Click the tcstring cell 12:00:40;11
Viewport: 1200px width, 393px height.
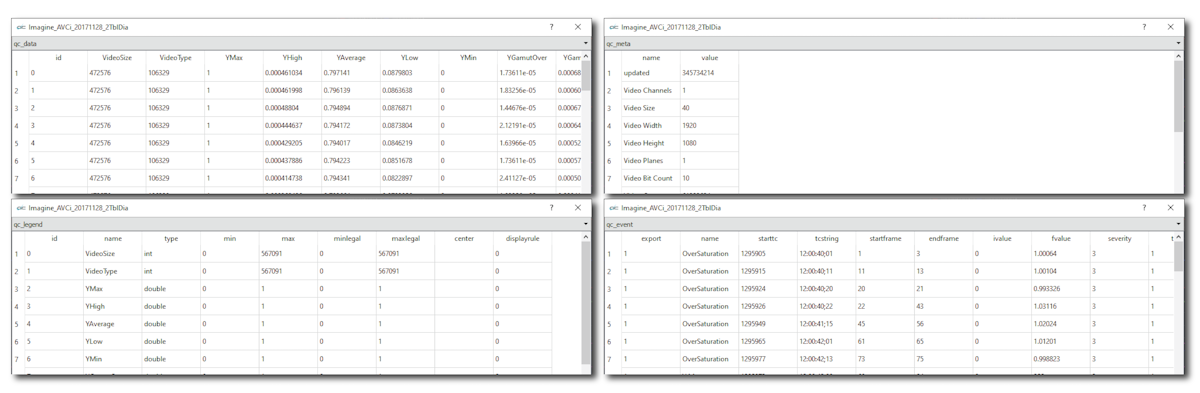tap(827, 272)
